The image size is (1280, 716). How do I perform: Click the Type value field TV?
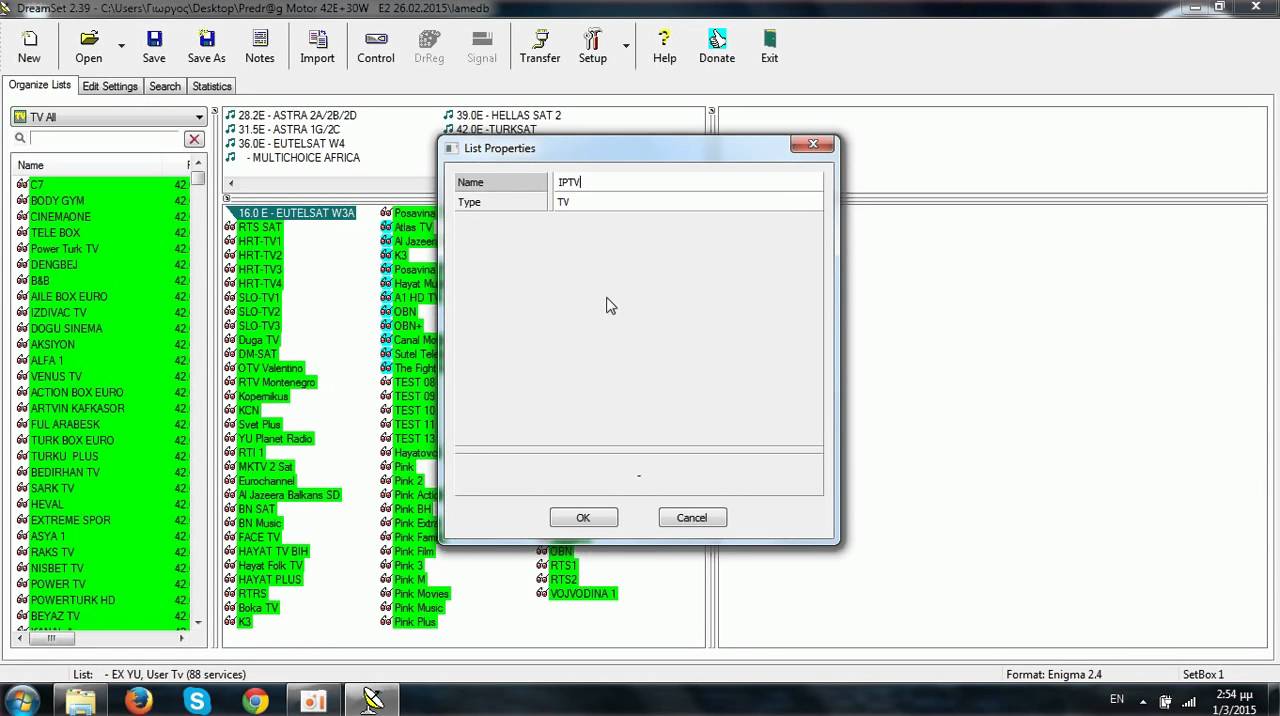click(x=688, y=202)
